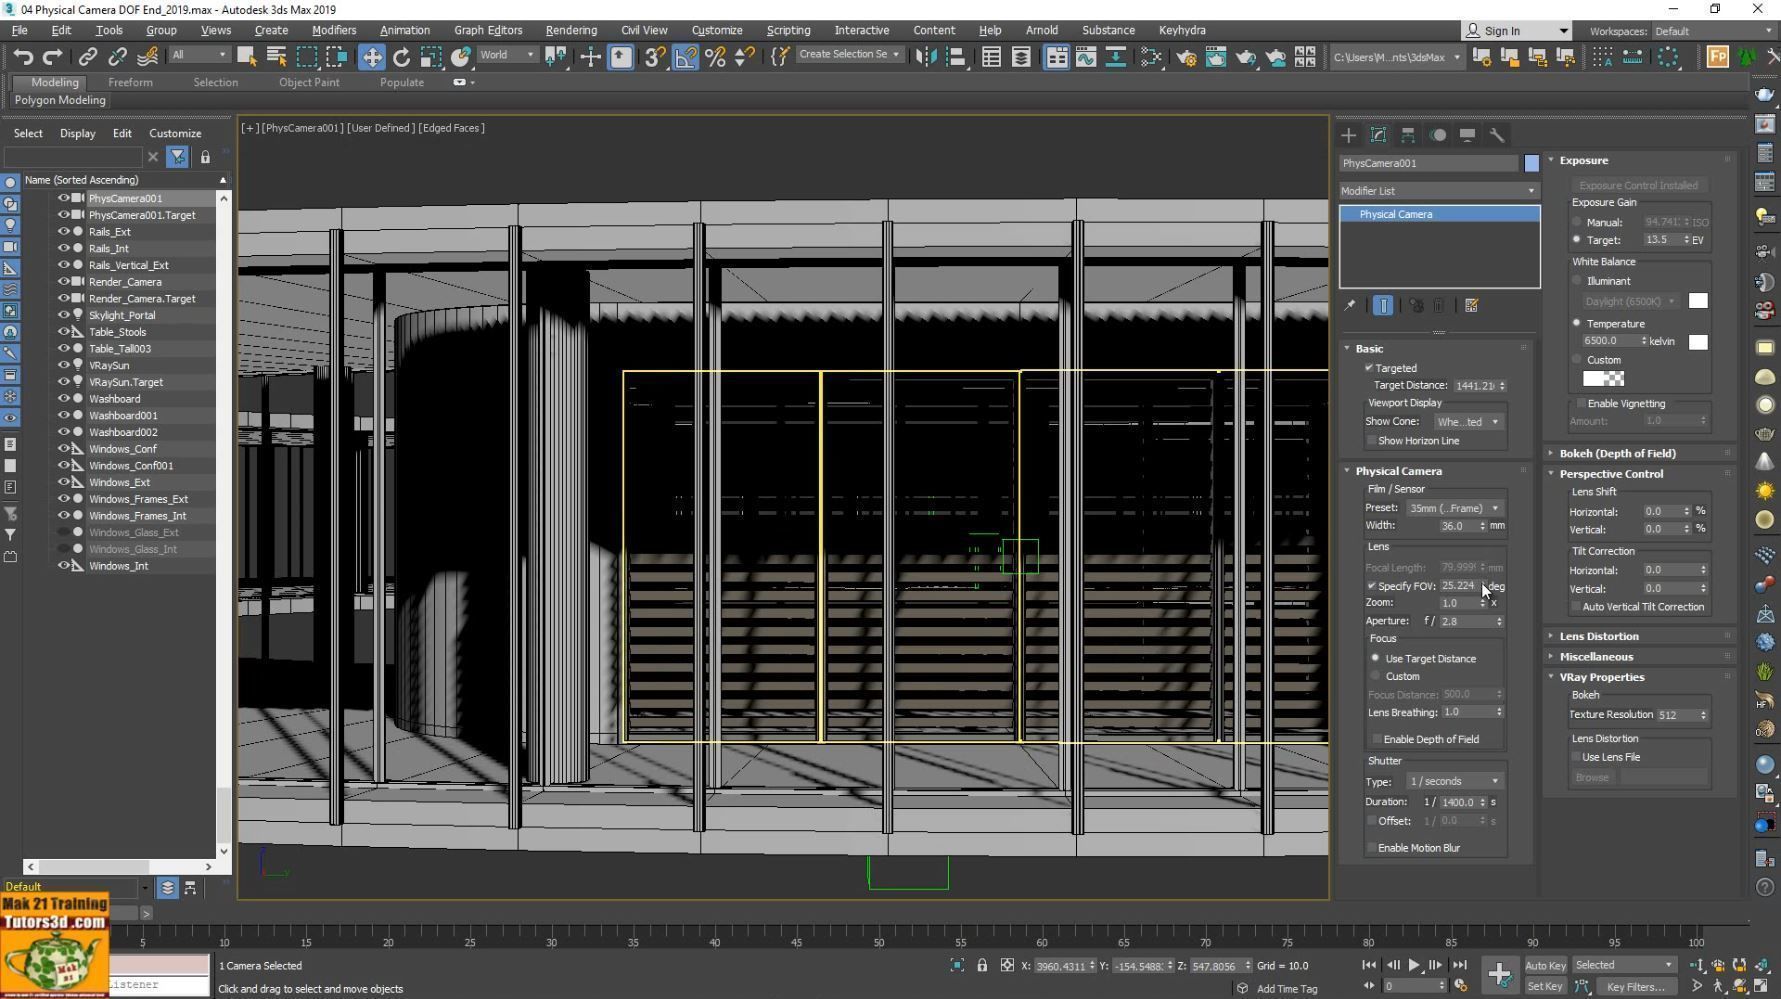1781x999 pixels.
Task: Click the Sign In button
Action: (1516, 31)
